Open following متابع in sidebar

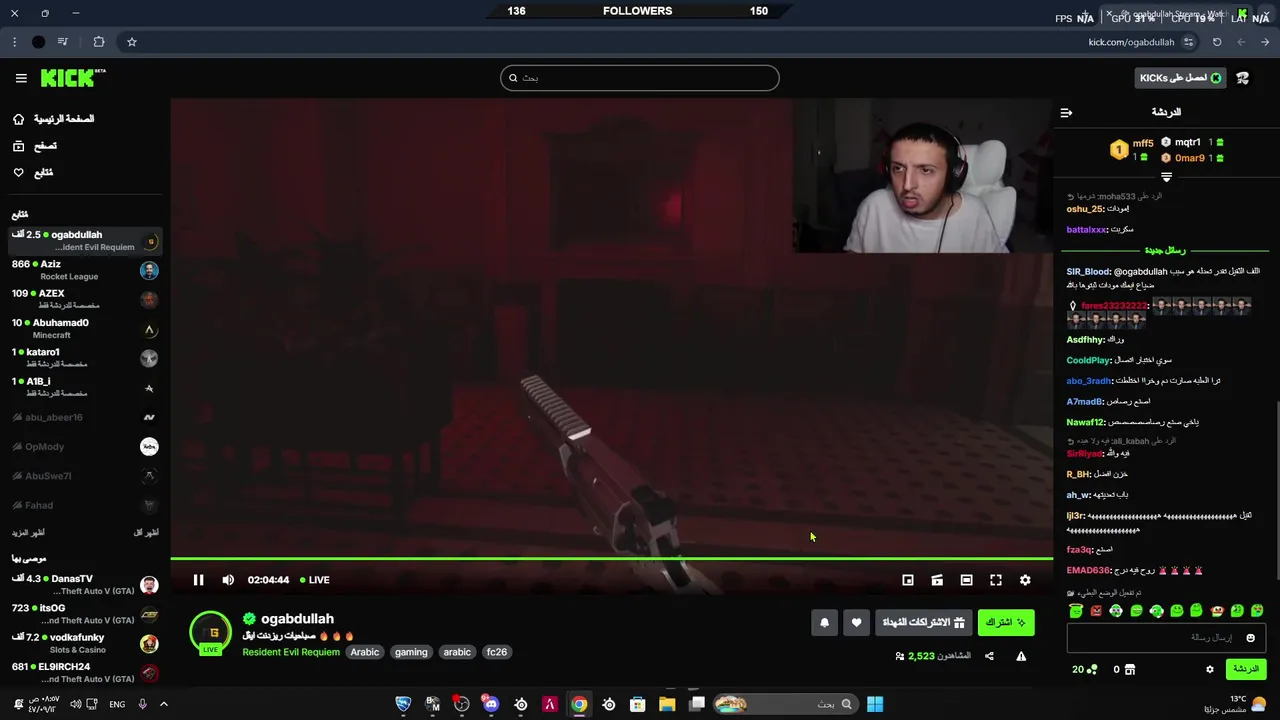33,173
